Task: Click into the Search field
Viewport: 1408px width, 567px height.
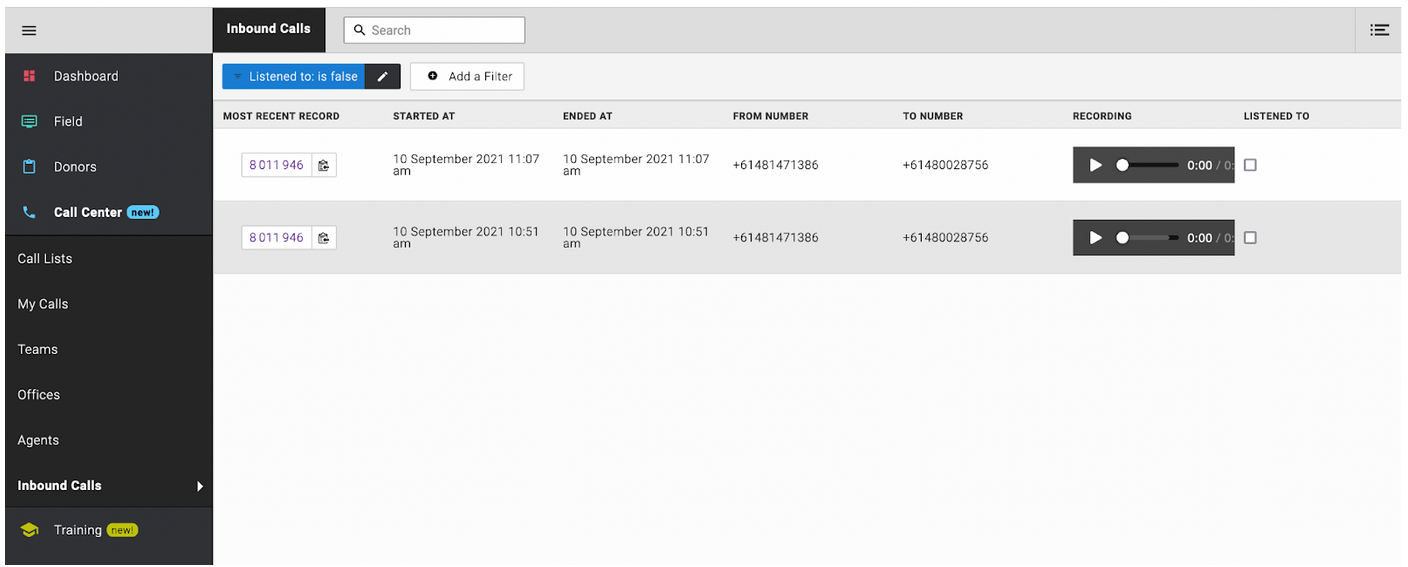Action: (x=434, y=30)
